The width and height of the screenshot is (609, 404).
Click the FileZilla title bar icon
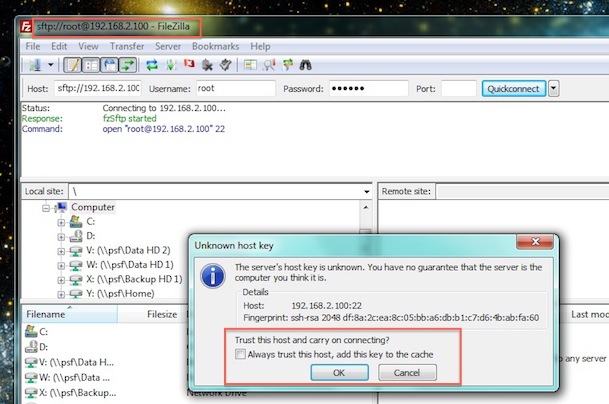[x=26, y=27]
